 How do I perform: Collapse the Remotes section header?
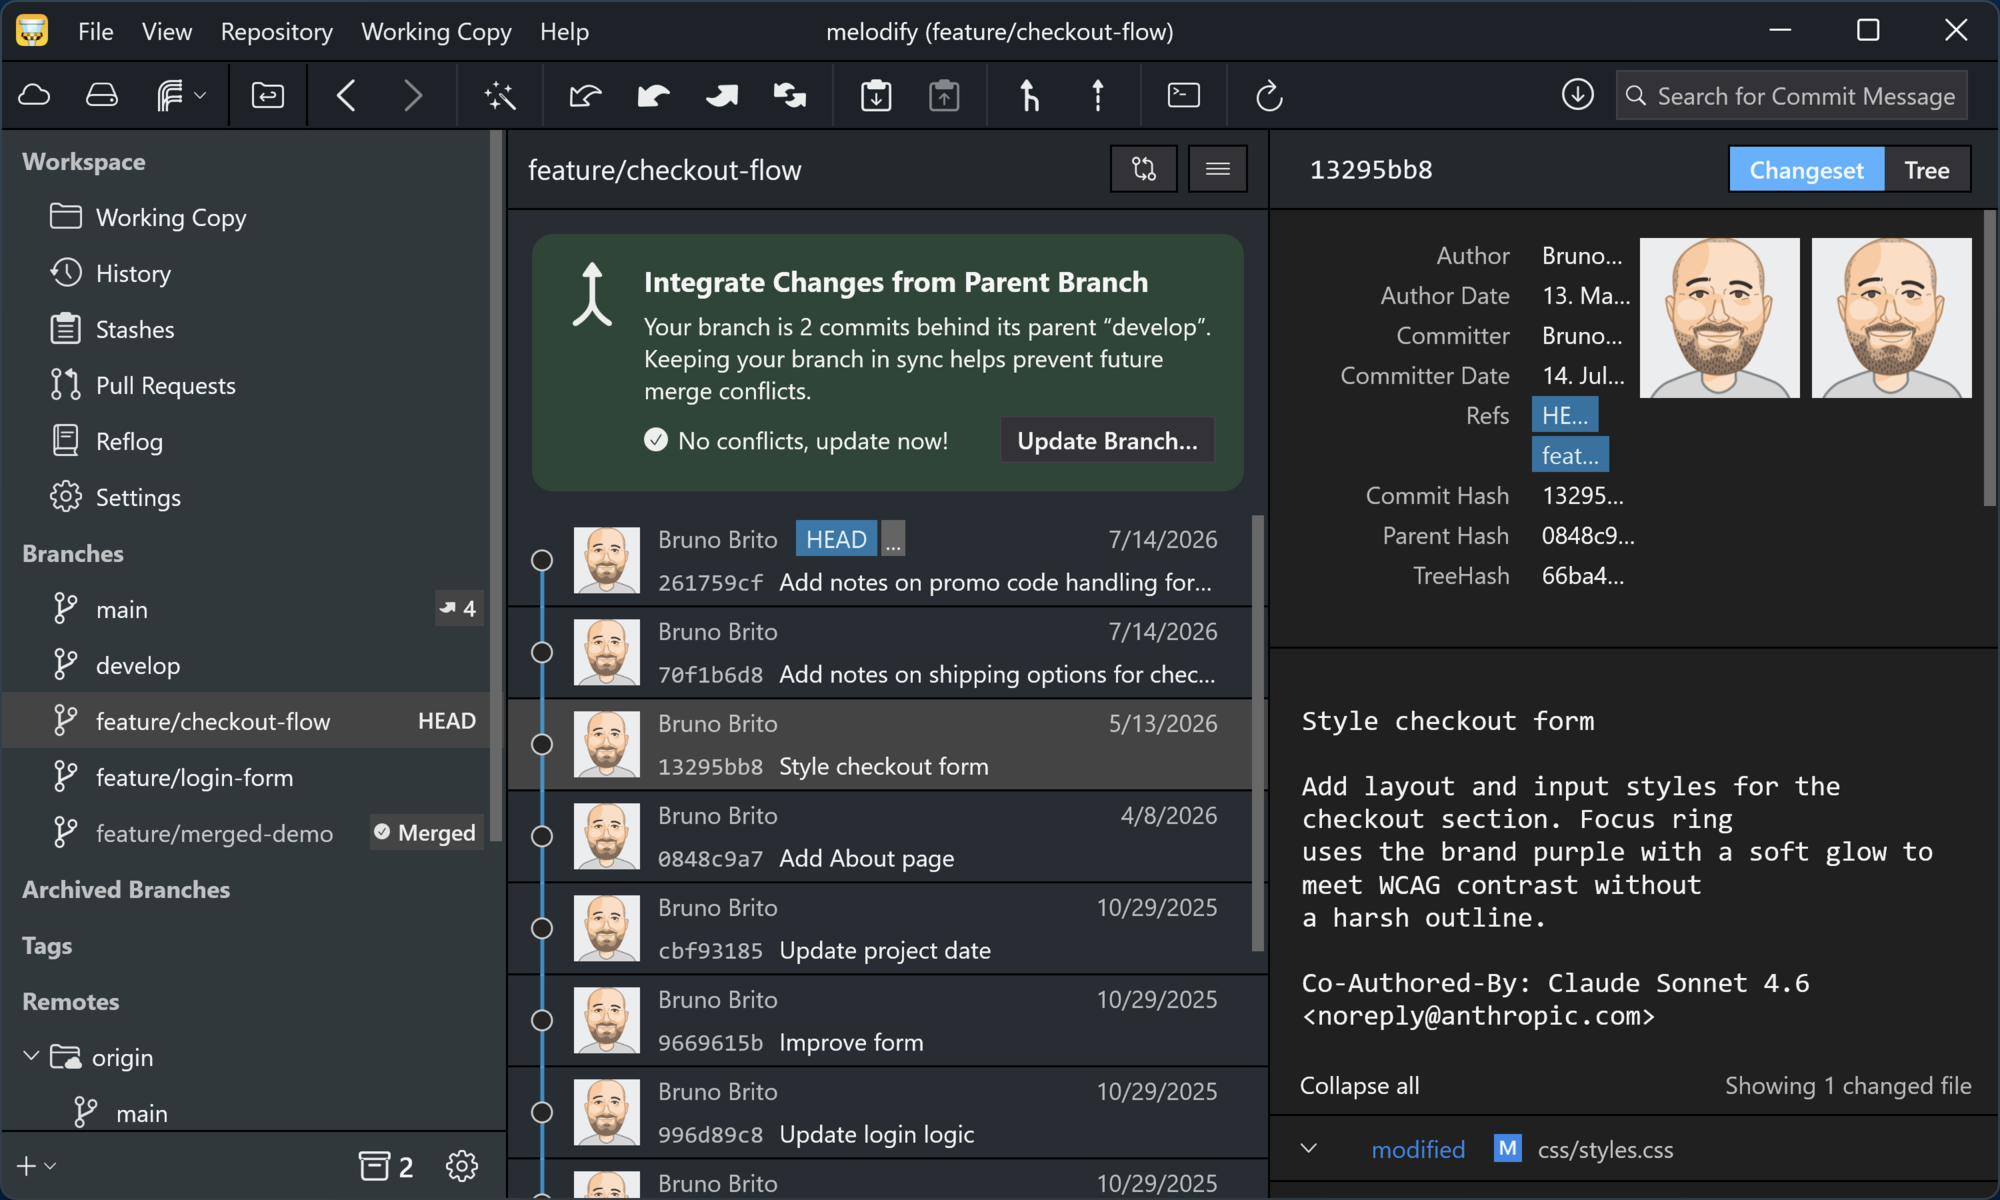[70, 1001]
